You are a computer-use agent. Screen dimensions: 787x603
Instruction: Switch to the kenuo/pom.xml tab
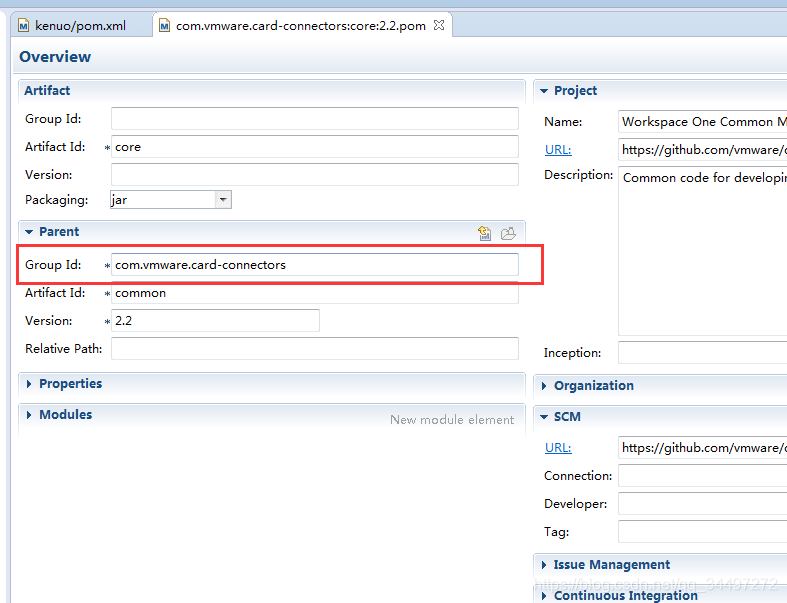coord(80,26)
